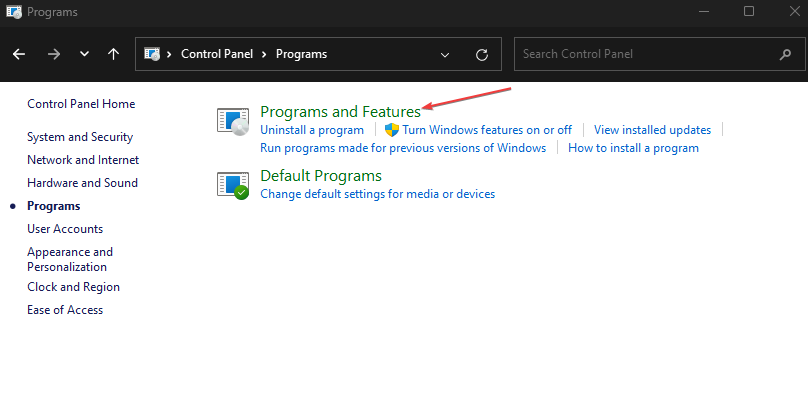Open Uninstall a program link
This screenshot has width=808, height=414.
coord(312,130)
